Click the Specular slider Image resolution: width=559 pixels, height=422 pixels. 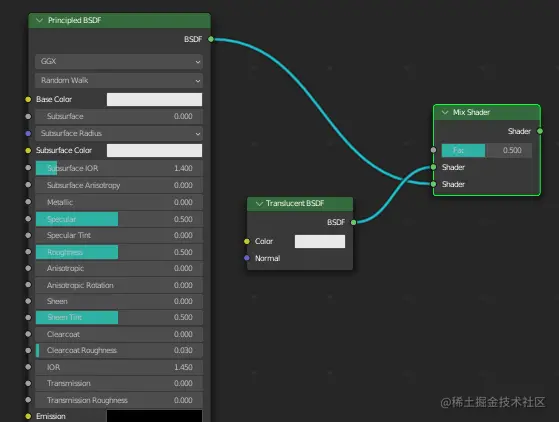(x=119, y=219)
